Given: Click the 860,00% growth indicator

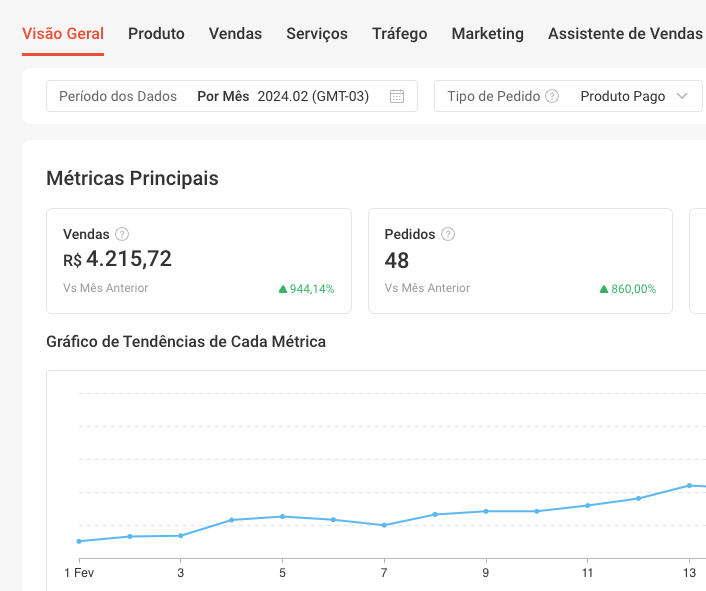Looking at the screenshot, I should click(x=628, y=289).
